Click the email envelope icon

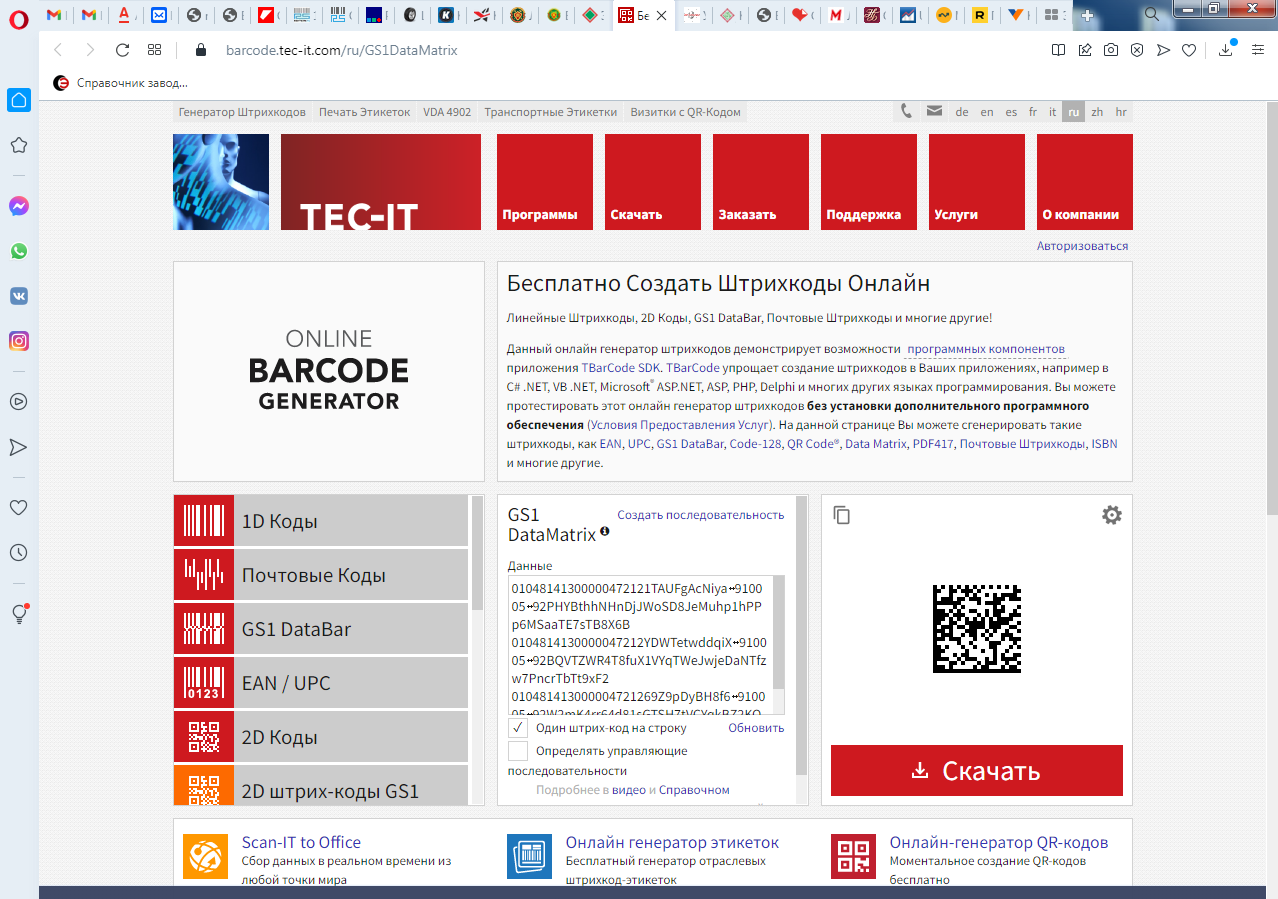(934, 111)
